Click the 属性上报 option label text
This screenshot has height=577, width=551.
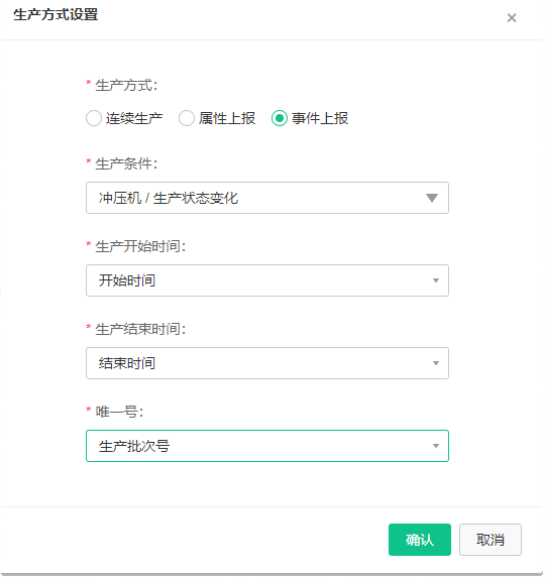coord(227,118)
